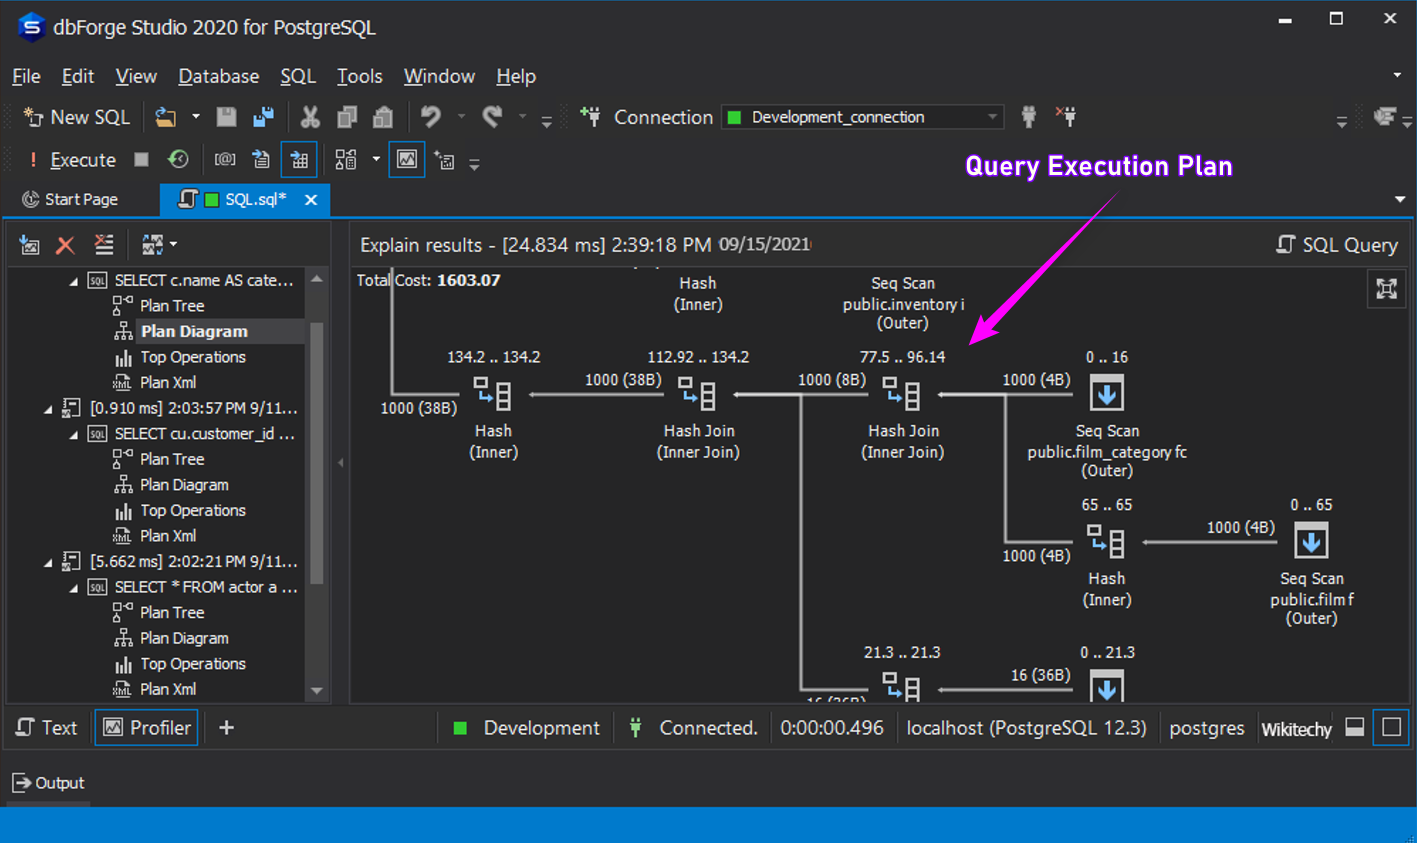Open the Connection dropdown Development_connection
Image resolution: width=1417 pixels, height=843 pixels.
tap(861, 117)
